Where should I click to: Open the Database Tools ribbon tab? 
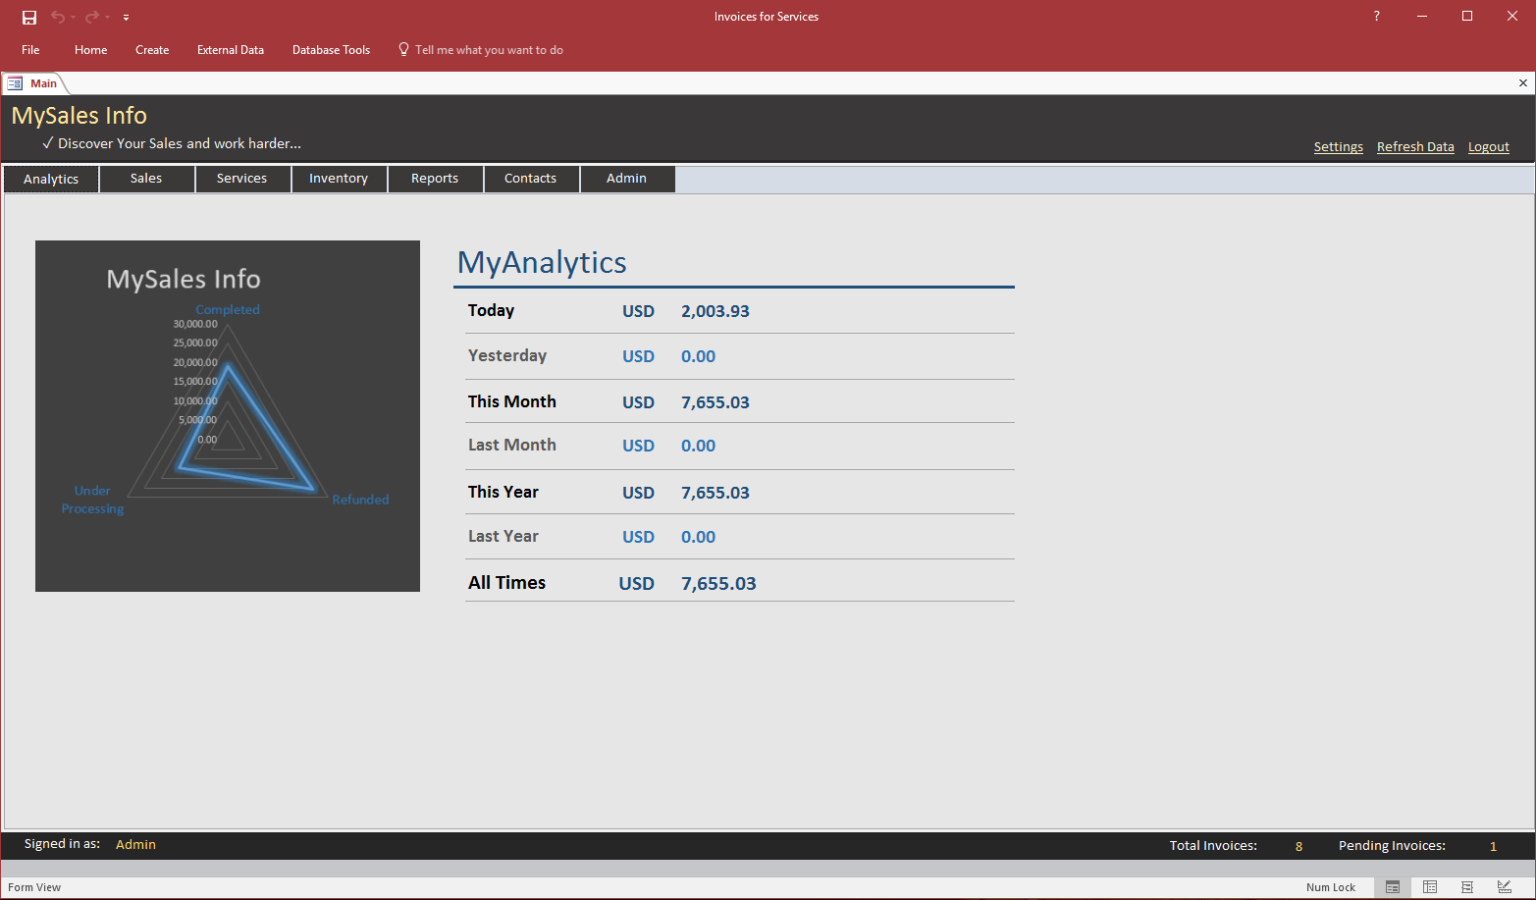tap(331, 49)
